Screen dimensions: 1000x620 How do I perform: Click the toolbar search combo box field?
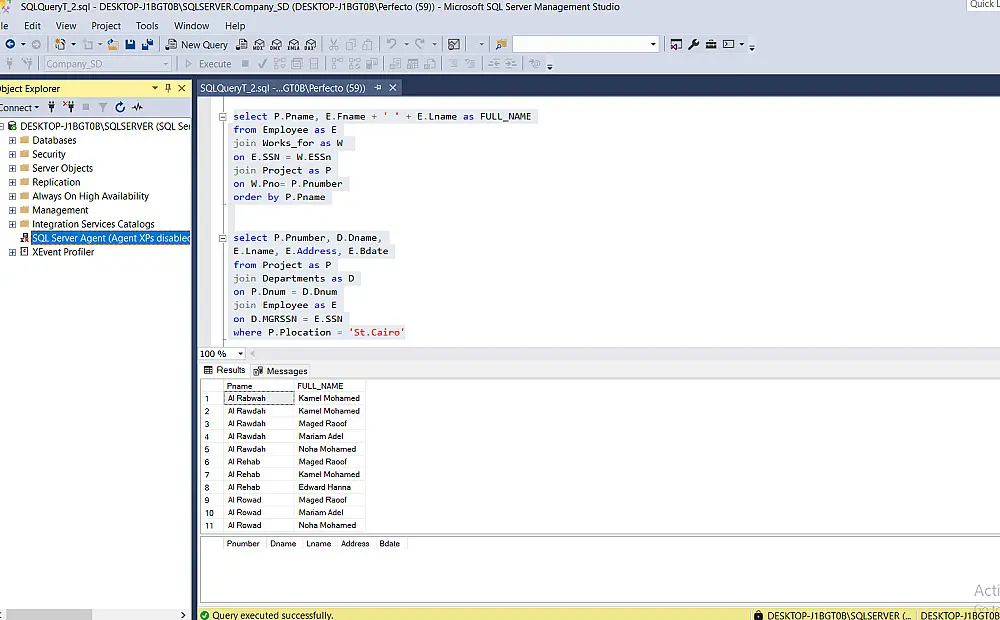click(585, 44)
